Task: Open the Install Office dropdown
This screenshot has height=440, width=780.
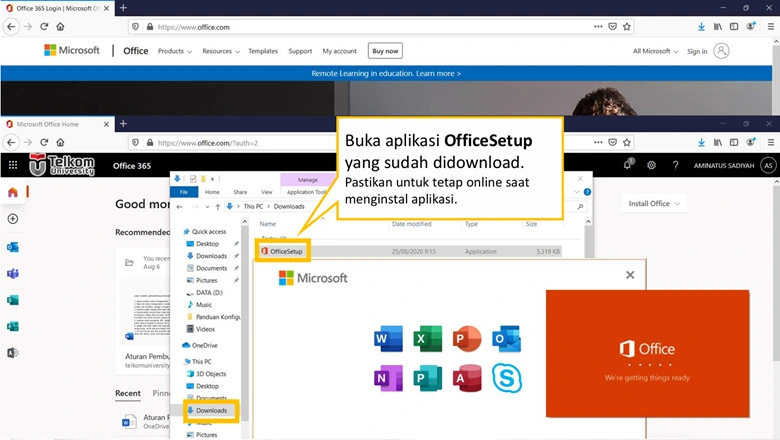Action: tap(654, 203)
